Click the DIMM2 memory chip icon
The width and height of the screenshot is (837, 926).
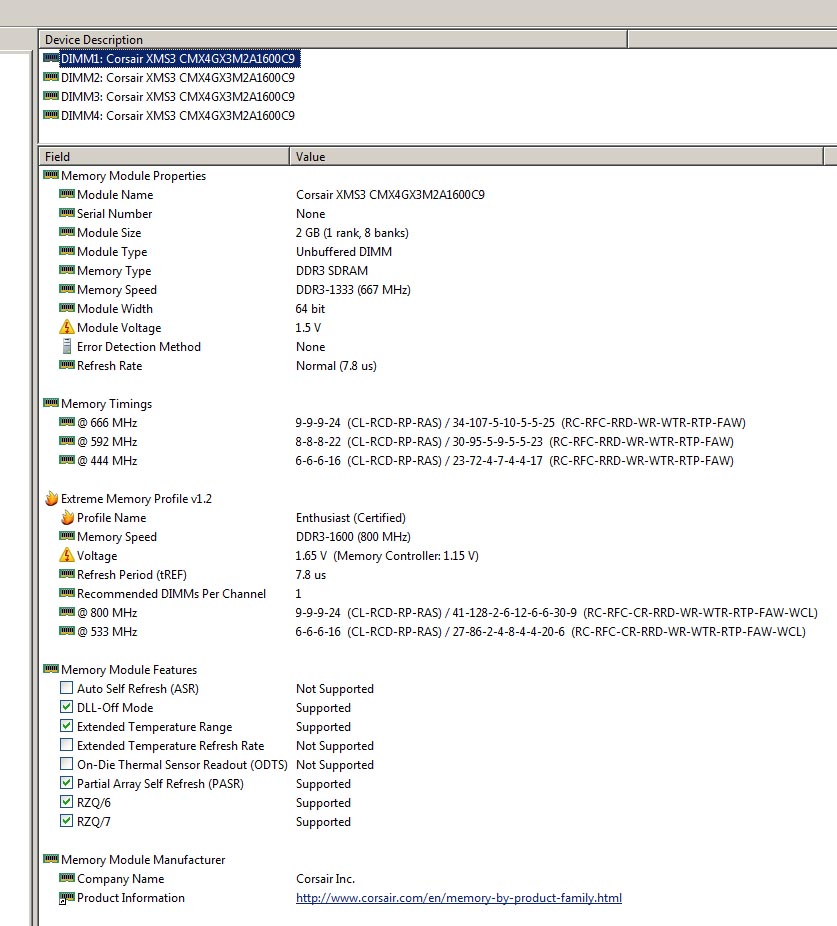[x=51, y=77]
